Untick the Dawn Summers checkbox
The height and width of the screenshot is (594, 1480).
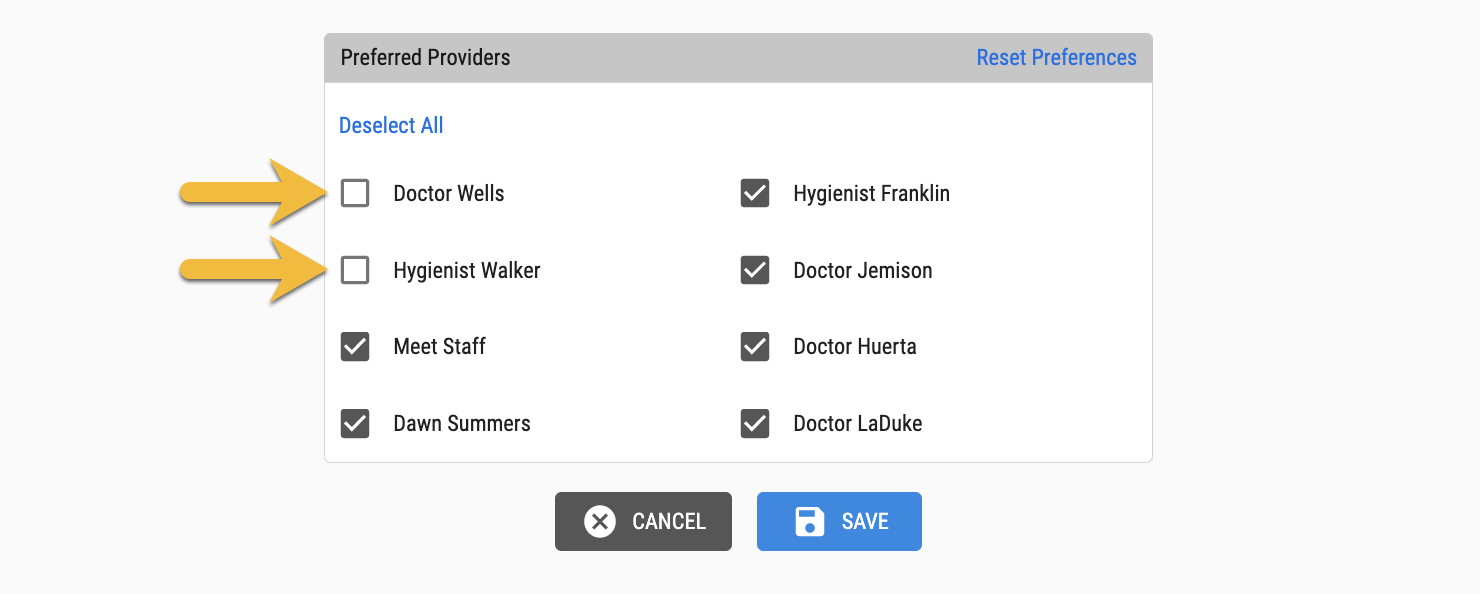pyautogui.click(x=355, y=423)
